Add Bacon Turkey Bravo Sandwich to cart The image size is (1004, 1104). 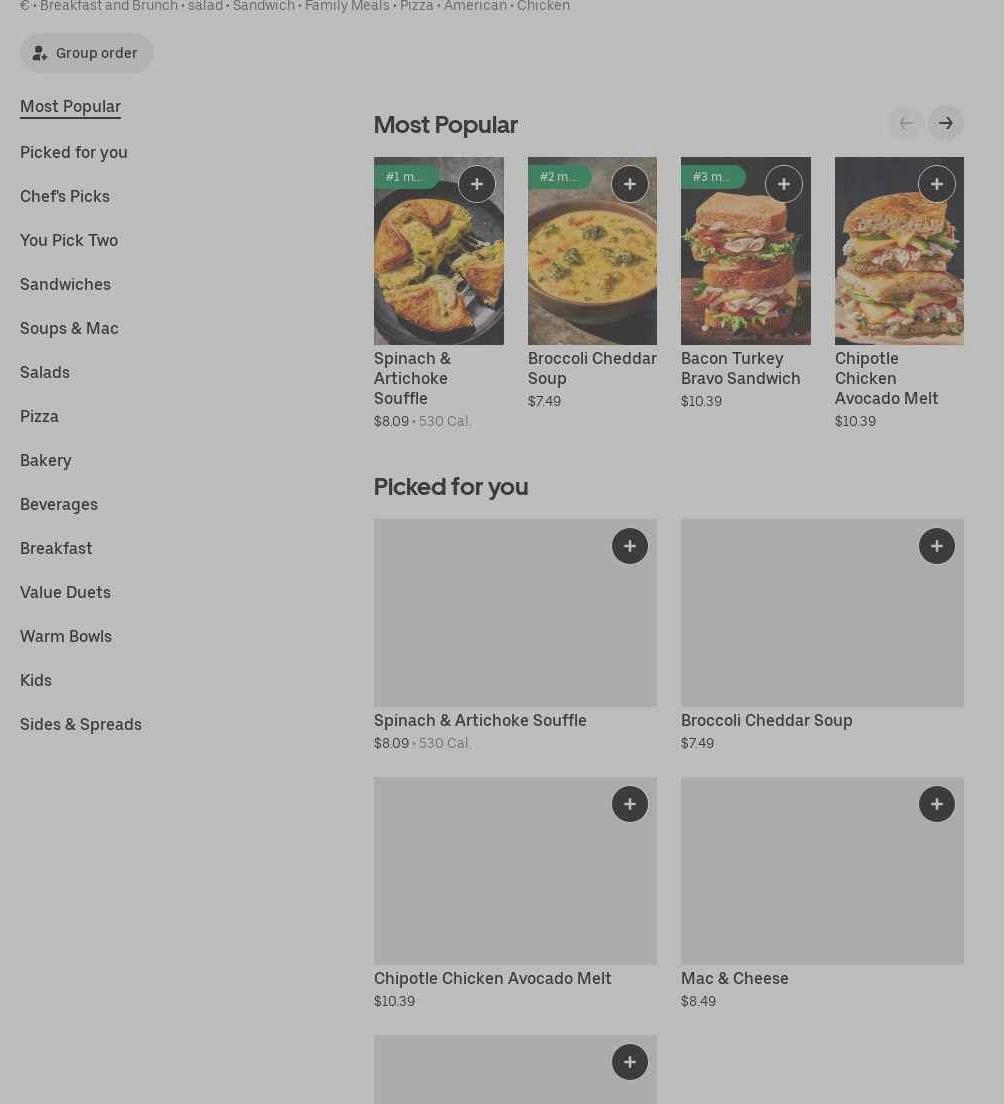click(784, 184)
